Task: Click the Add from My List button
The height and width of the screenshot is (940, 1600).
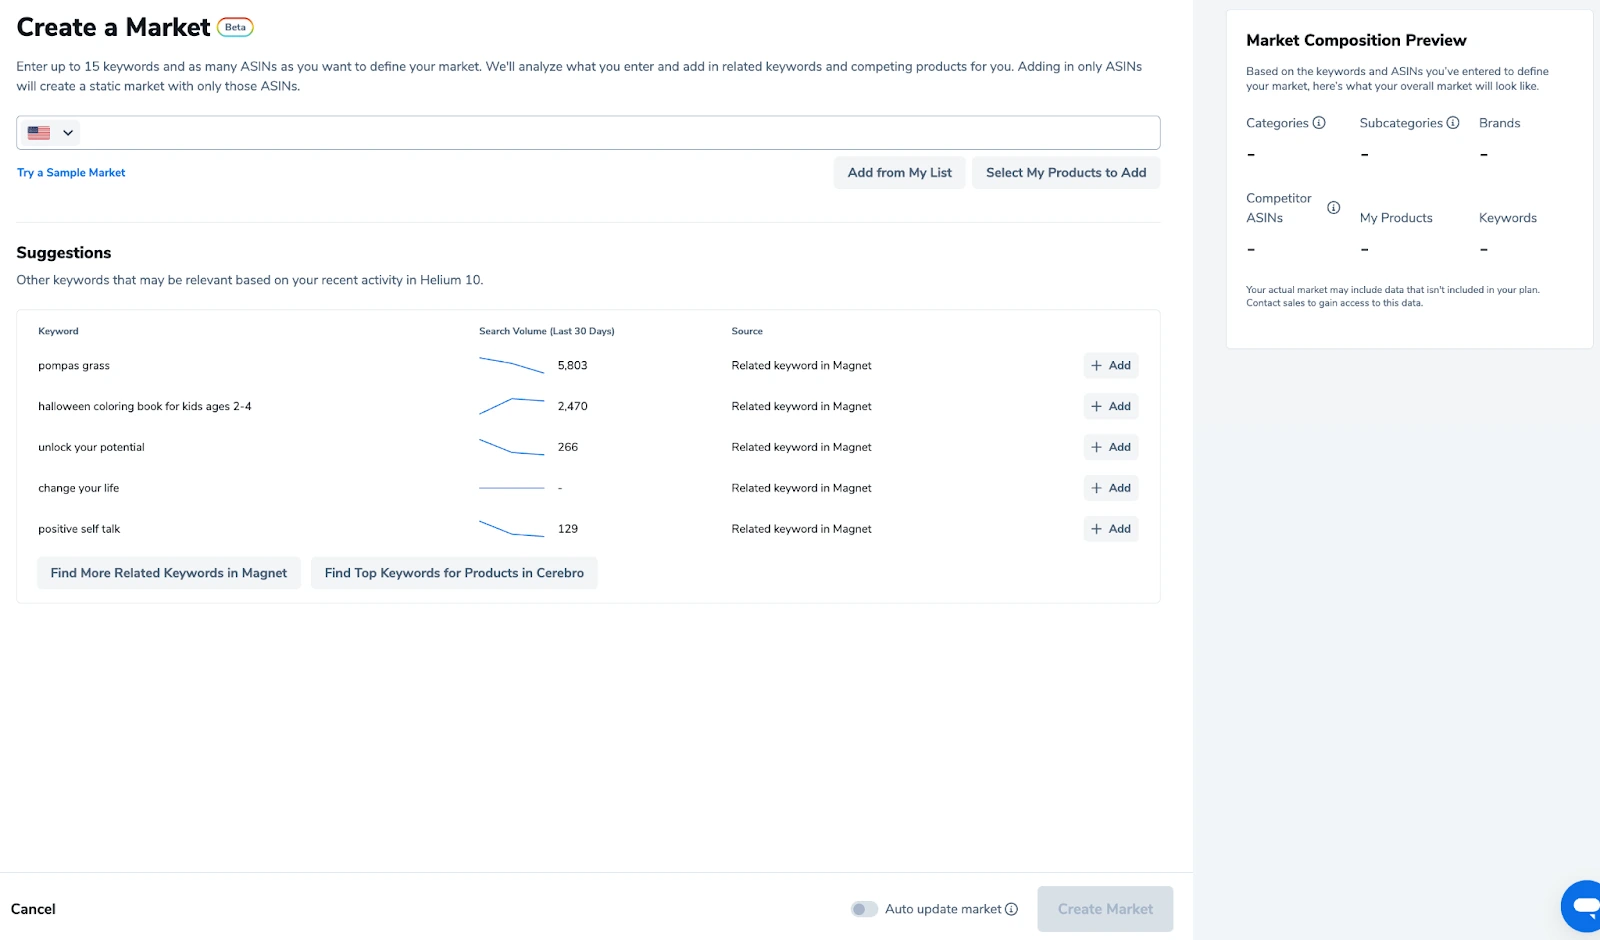Action: [899, 173]
